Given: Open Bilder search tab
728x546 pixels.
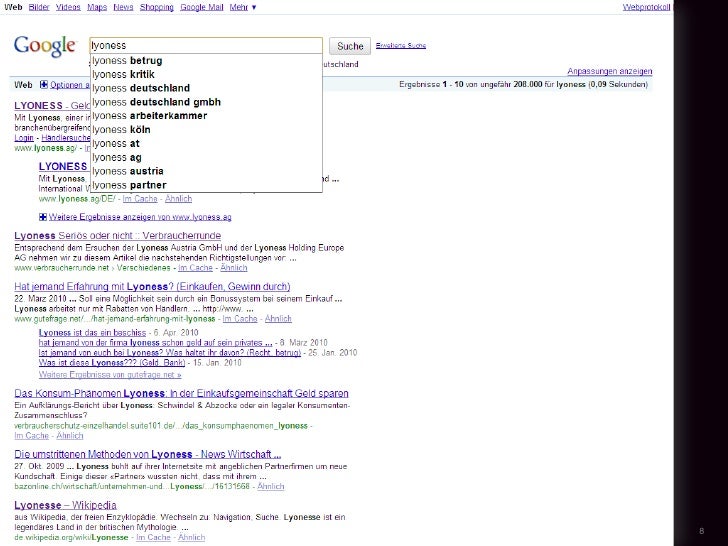Looking at the screenshot, I should [x=39, y=7].
